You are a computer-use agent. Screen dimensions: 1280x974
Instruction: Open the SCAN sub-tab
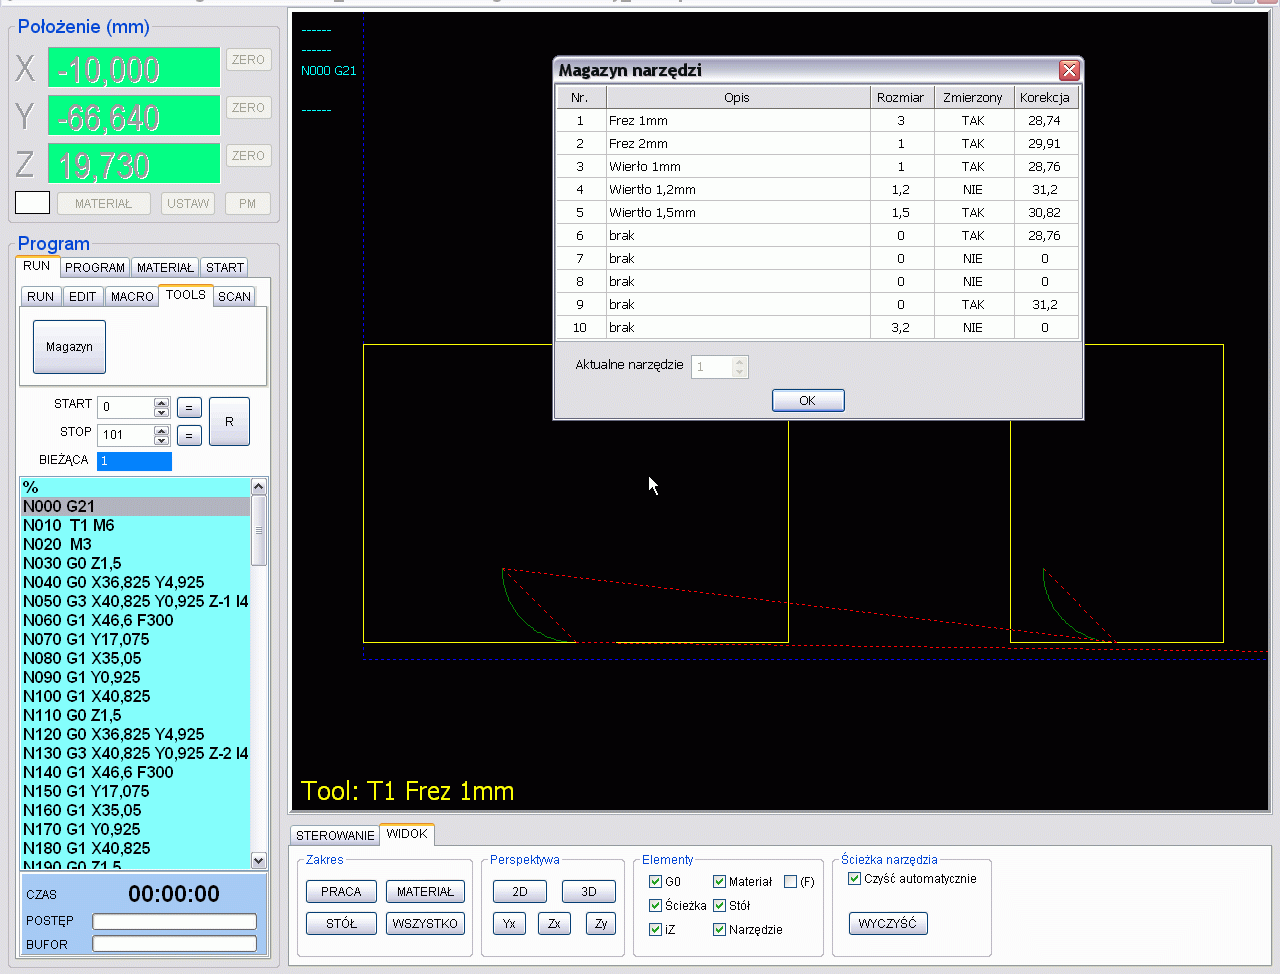[235, 296]
